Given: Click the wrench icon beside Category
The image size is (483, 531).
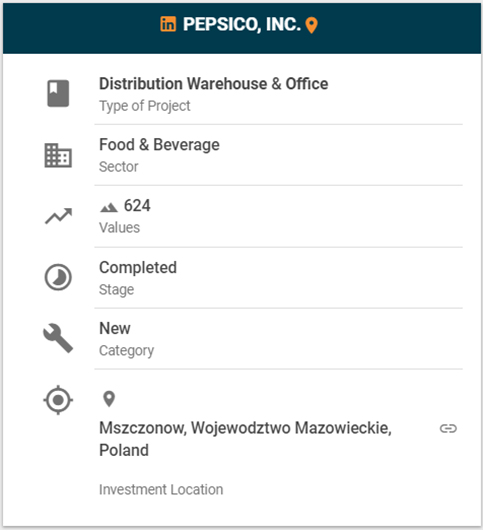Looking at the screenshot, I should [x=58, y=338].
